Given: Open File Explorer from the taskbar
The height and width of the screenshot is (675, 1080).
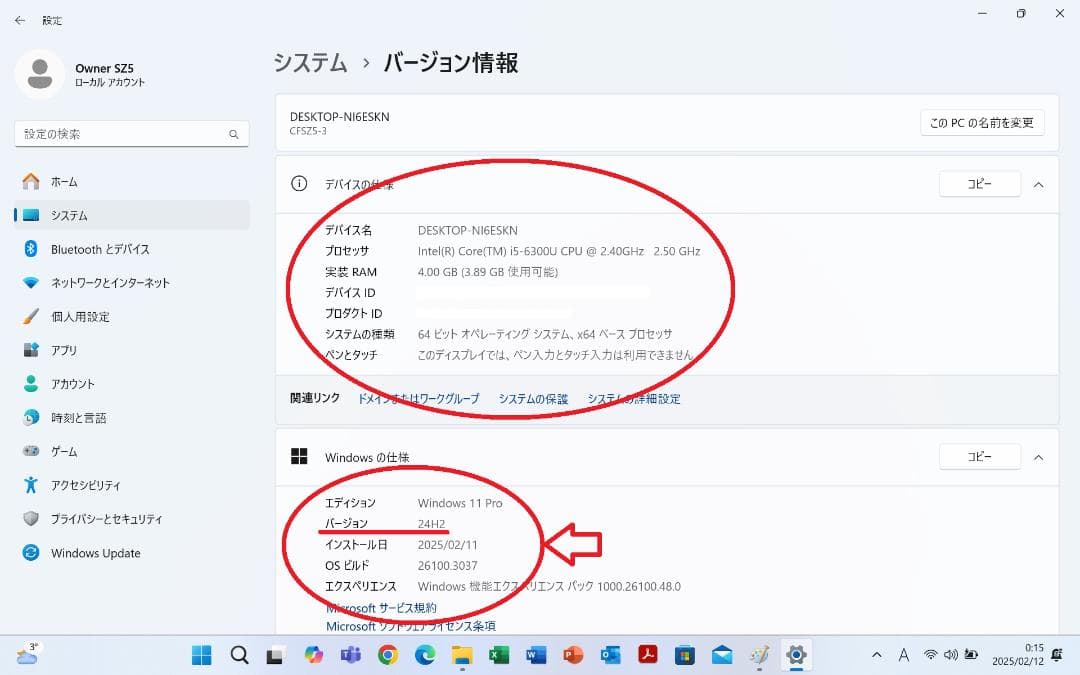Looking at the screenshot, I should click(461, 655).
